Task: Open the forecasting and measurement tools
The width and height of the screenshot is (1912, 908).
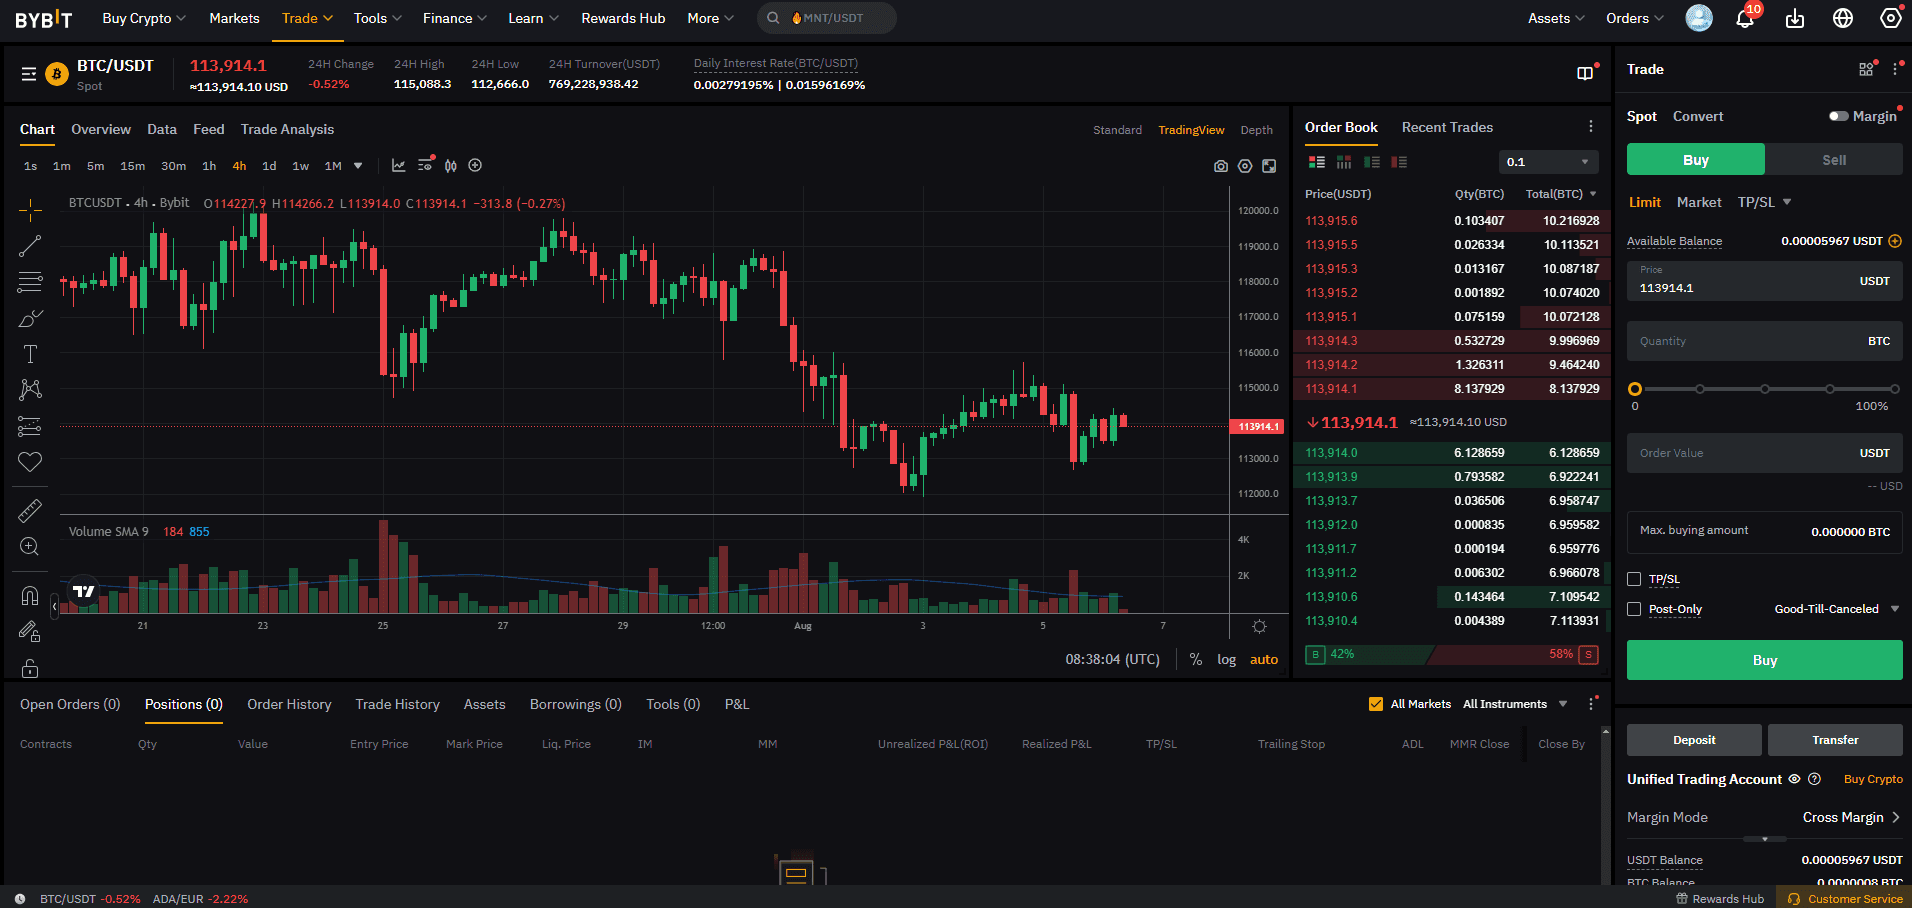Action: 30,426
